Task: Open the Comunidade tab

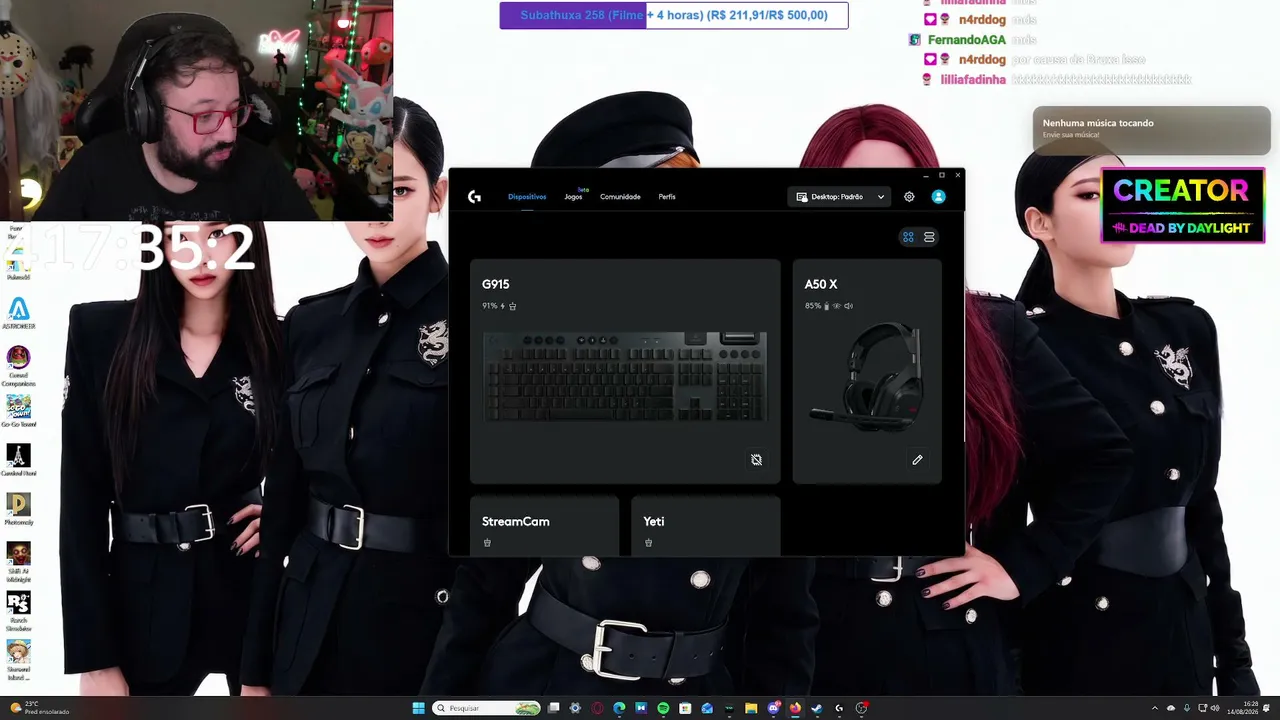Action: [620, 197]
